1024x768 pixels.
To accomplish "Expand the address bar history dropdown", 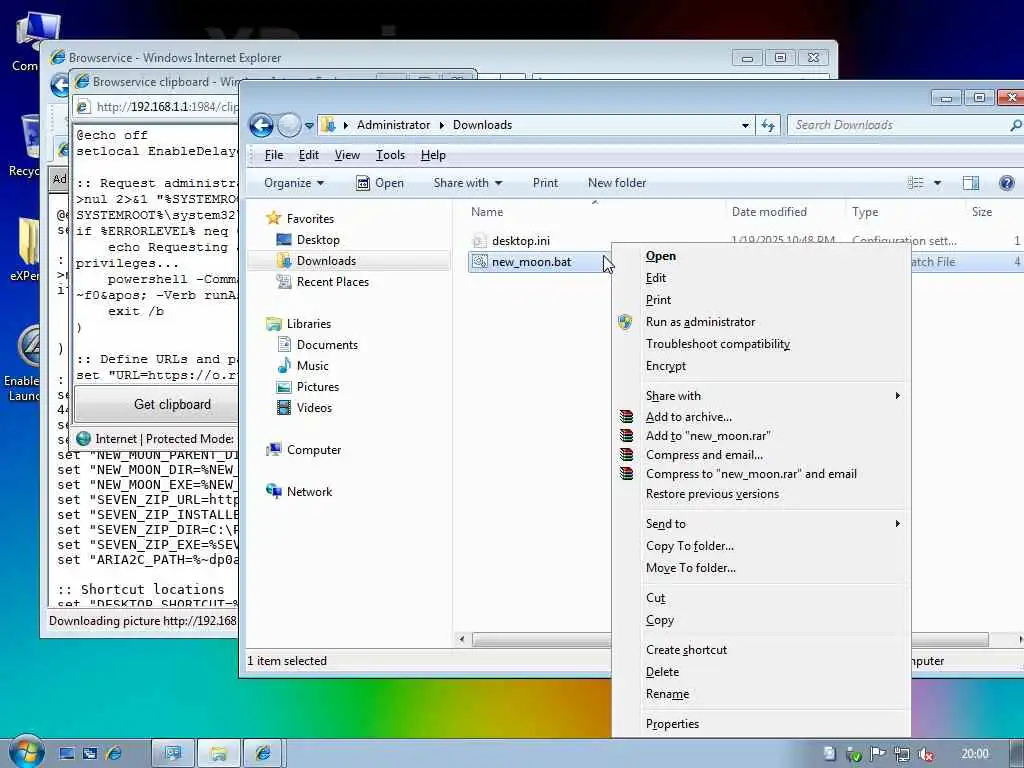I will [745, 125].
